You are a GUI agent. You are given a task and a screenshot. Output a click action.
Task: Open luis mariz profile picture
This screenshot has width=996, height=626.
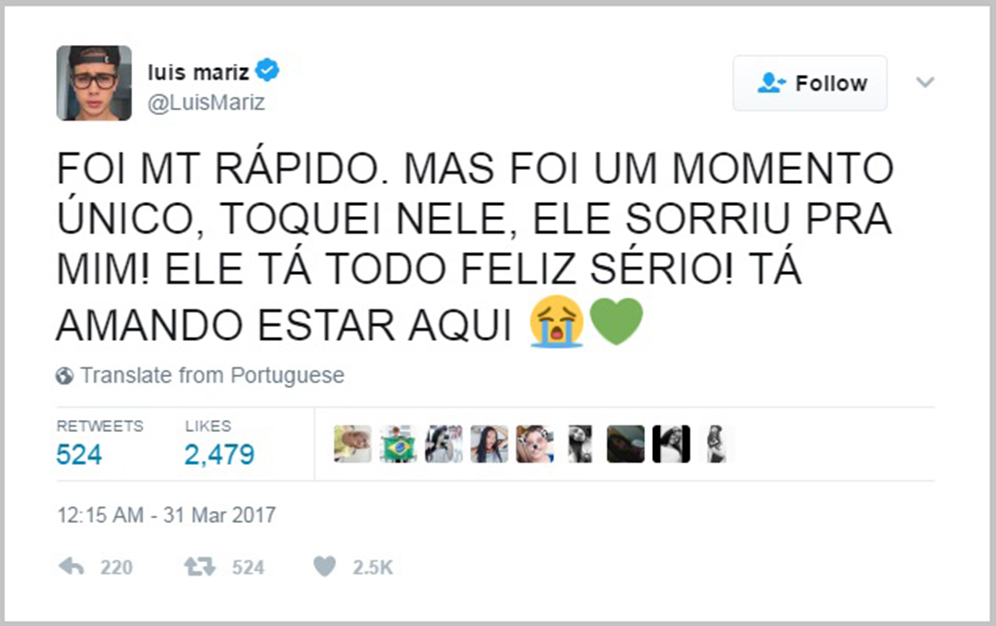point(94,83)
